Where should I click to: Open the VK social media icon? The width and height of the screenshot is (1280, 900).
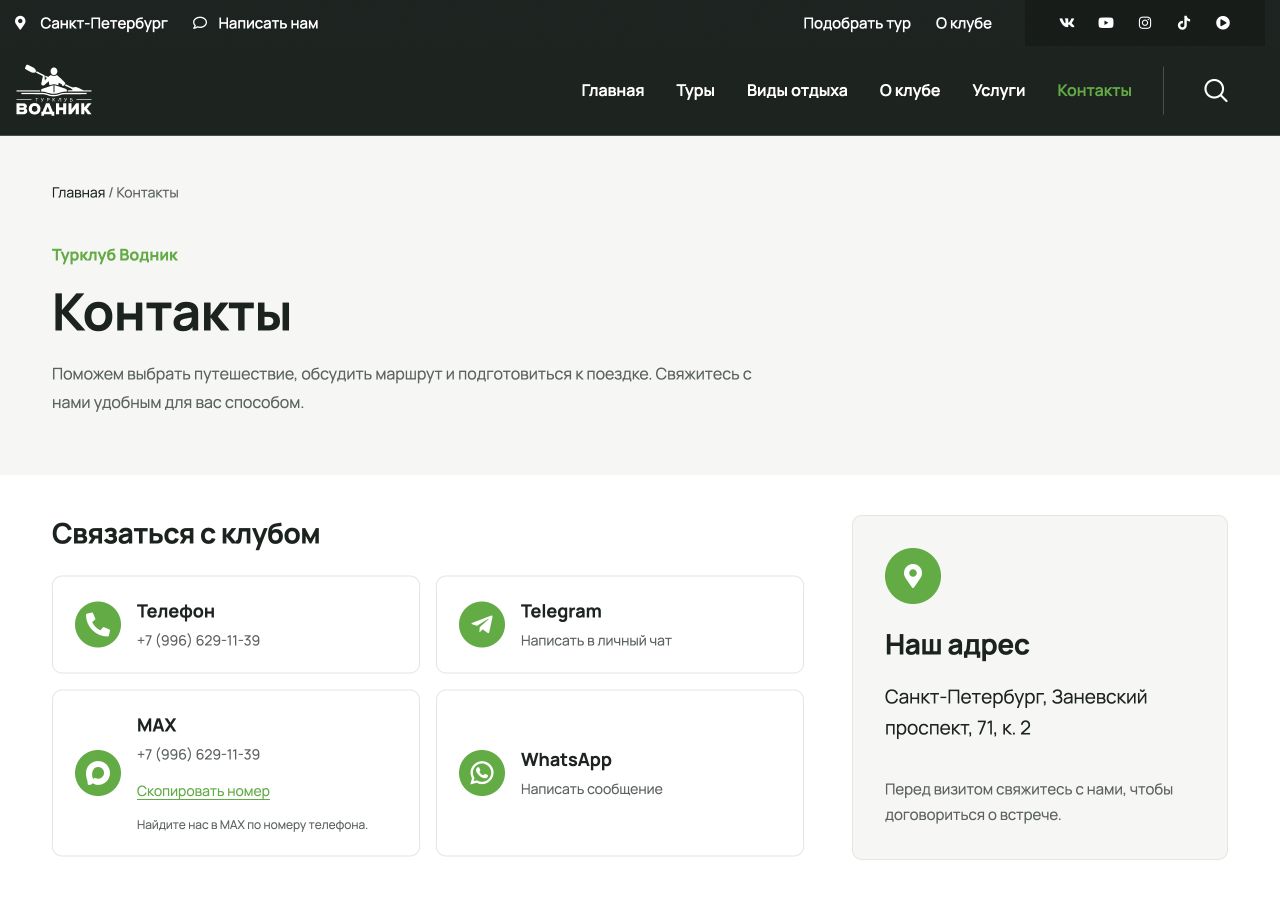tap(1067, 23)
